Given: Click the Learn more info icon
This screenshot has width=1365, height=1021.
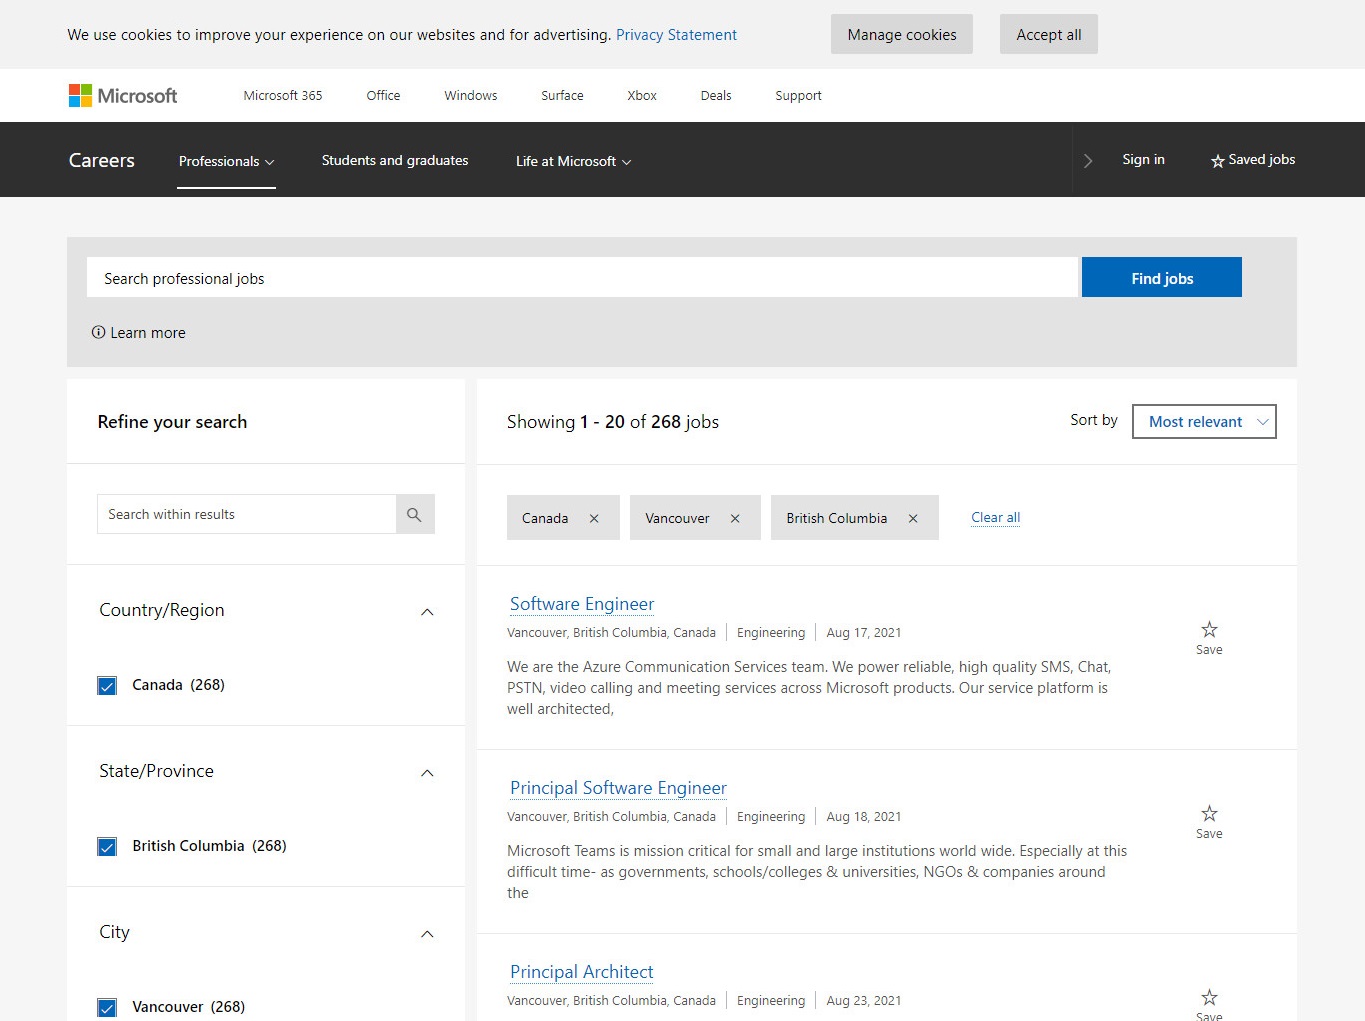Looking at the screenshot, I should 98,333.
